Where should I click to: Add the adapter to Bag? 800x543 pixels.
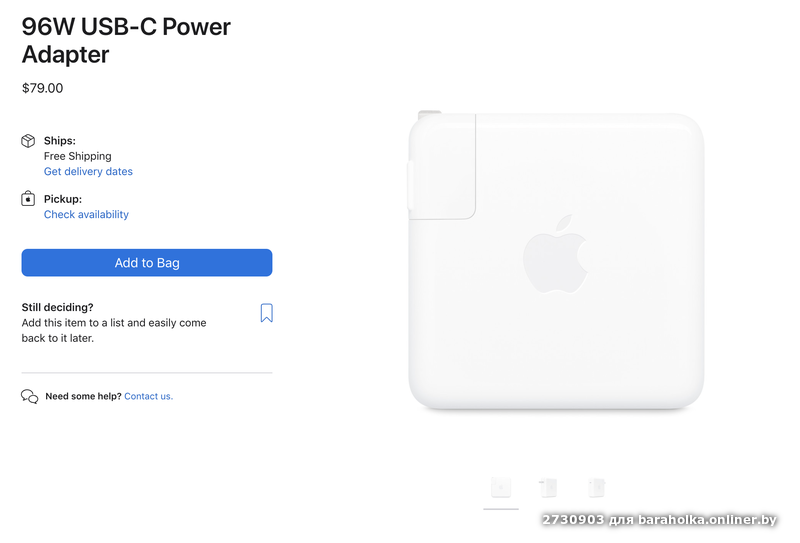click(x=147, y=263)
